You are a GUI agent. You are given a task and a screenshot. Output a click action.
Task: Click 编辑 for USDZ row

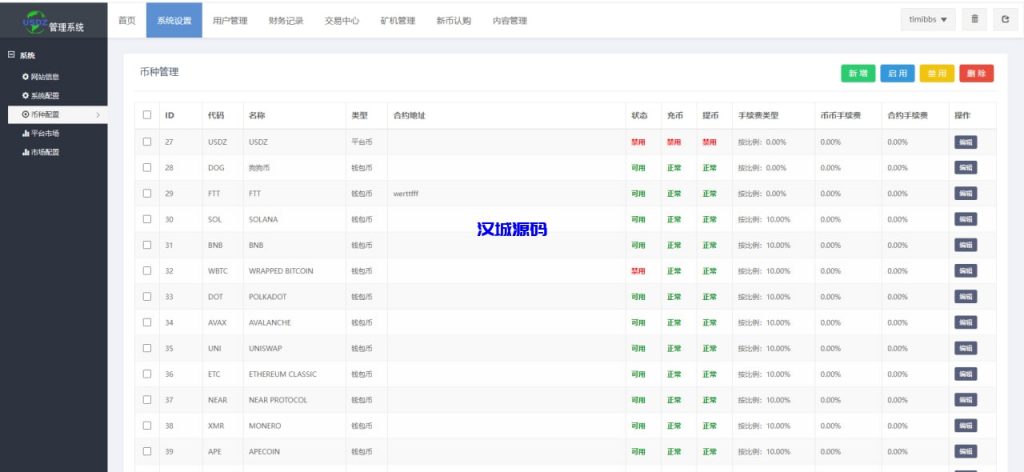[x=965, y=142]
